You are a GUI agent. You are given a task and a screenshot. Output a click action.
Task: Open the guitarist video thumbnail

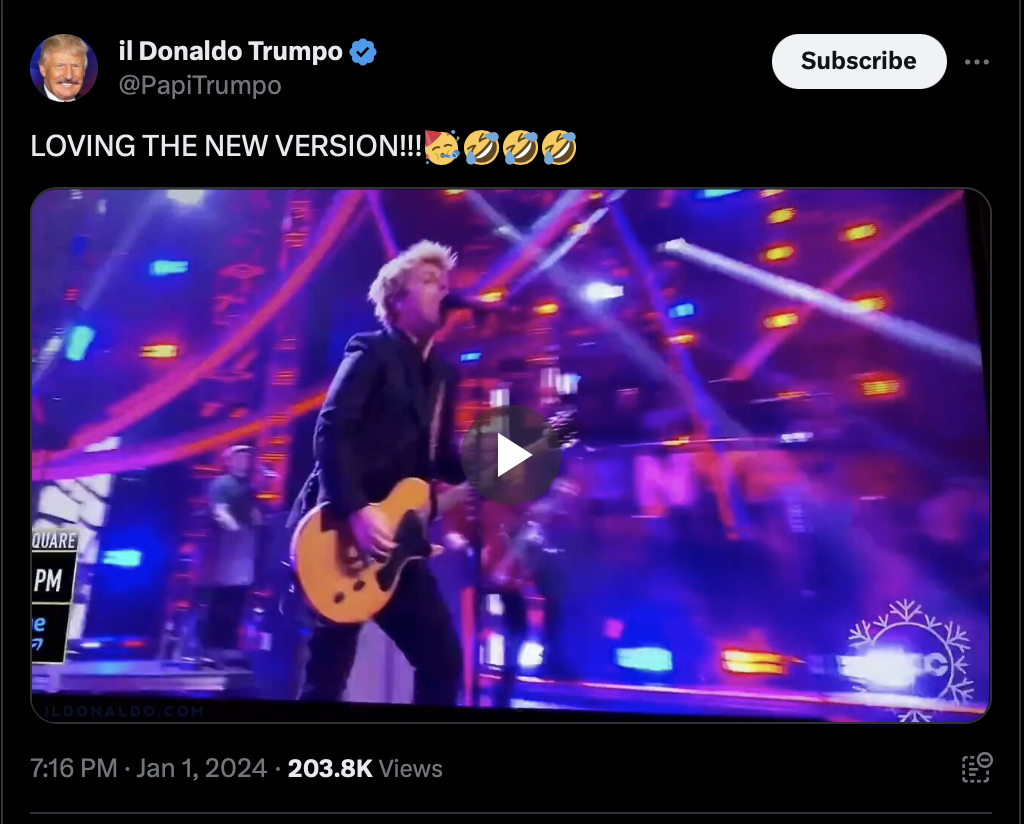click(x=511, y=455)
